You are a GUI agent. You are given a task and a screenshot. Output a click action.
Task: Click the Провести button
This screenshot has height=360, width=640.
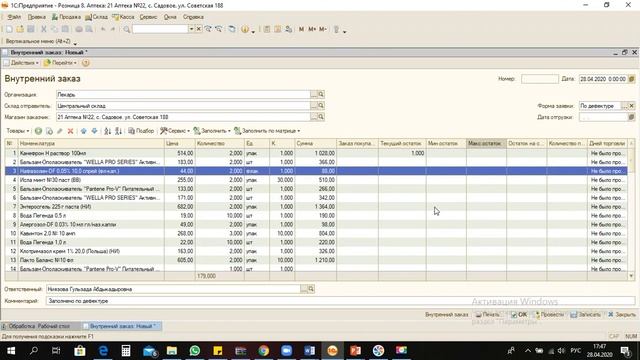[x=549, y=315]
